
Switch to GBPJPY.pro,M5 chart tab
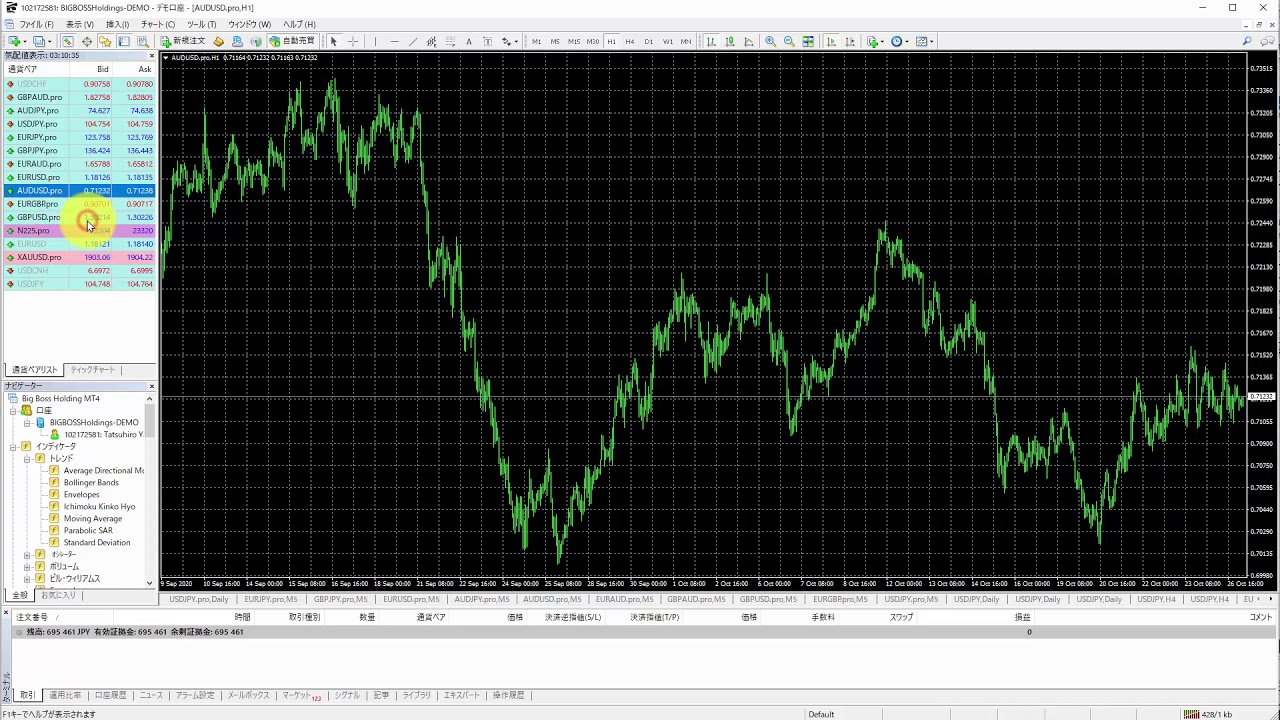coord(341,599)
